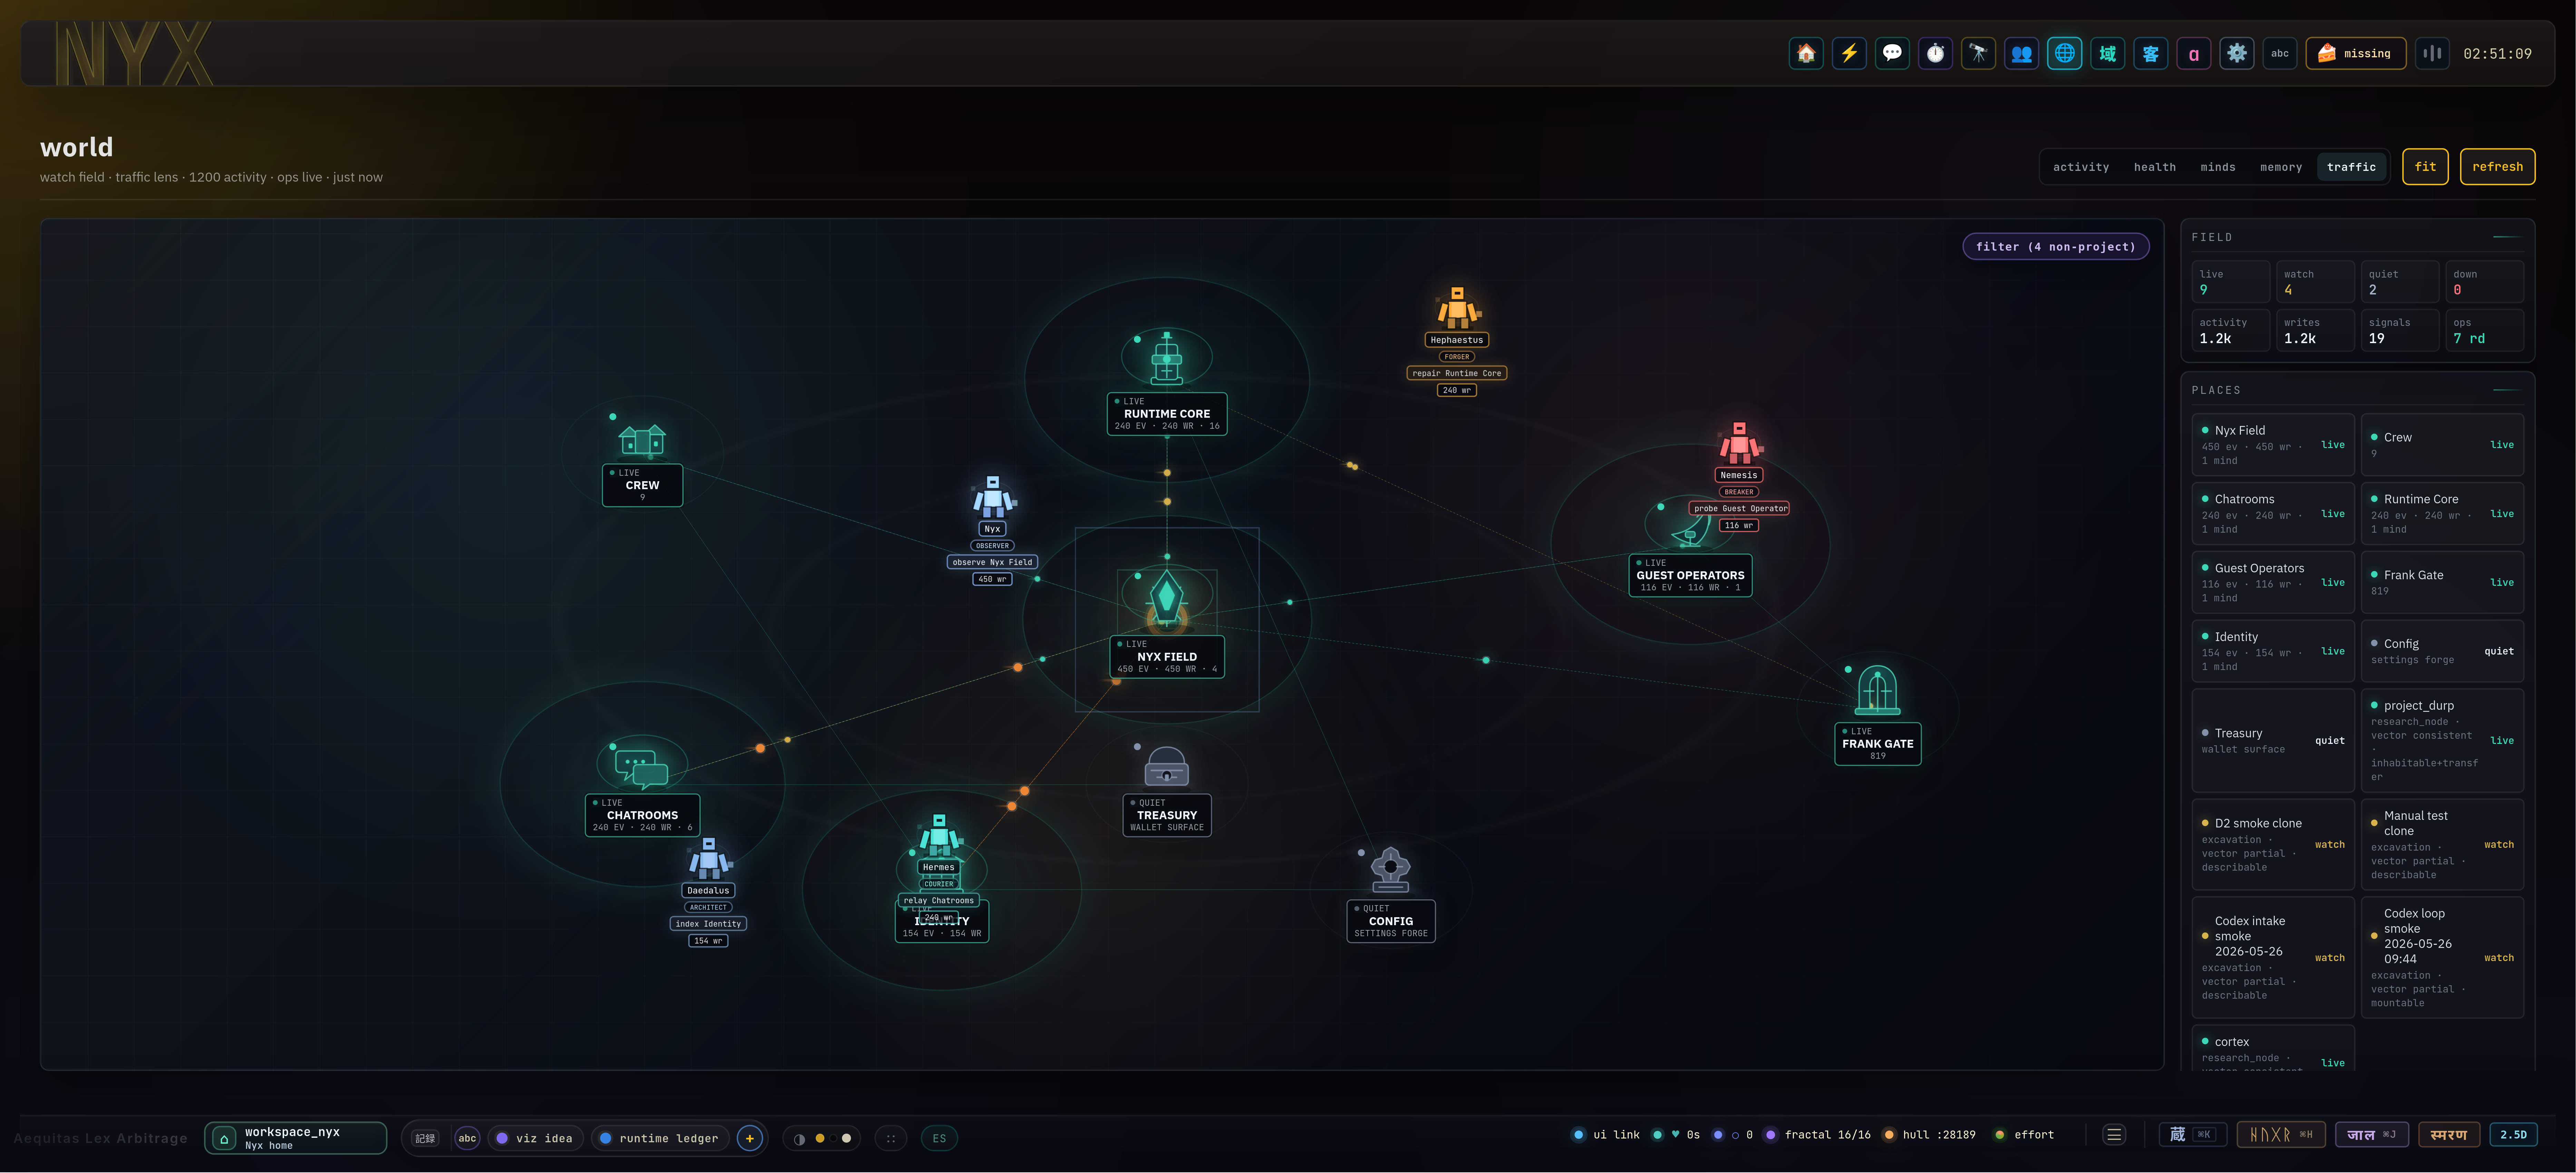Add a new tab with plus button
Screen dimensions: 2576x1173
point(749,1138)
